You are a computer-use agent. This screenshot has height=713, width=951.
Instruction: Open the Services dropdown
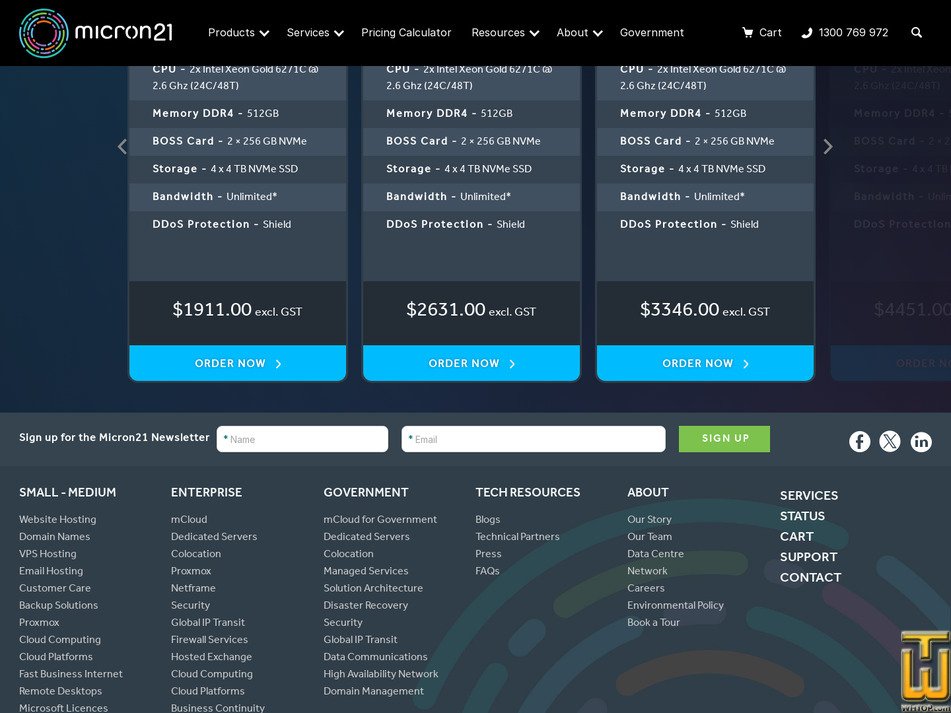[x=314, y=32]
